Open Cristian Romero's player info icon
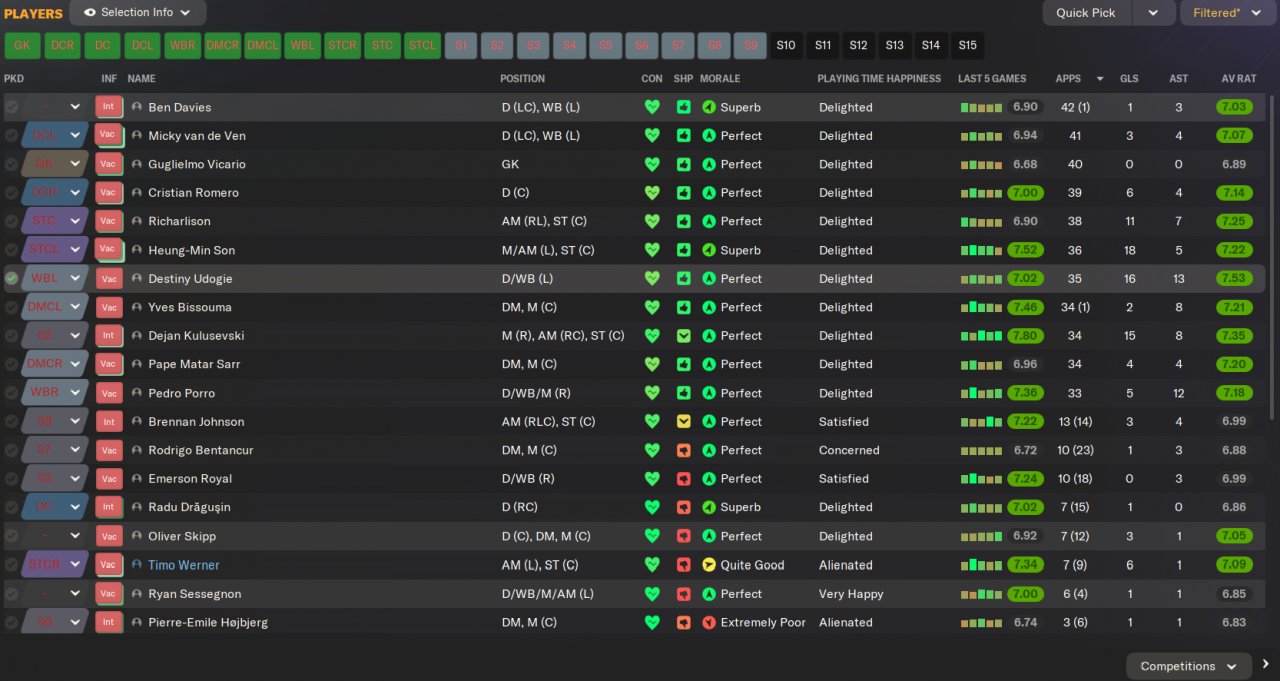Viewport: 1280px width, 681px height. [137, 193]
